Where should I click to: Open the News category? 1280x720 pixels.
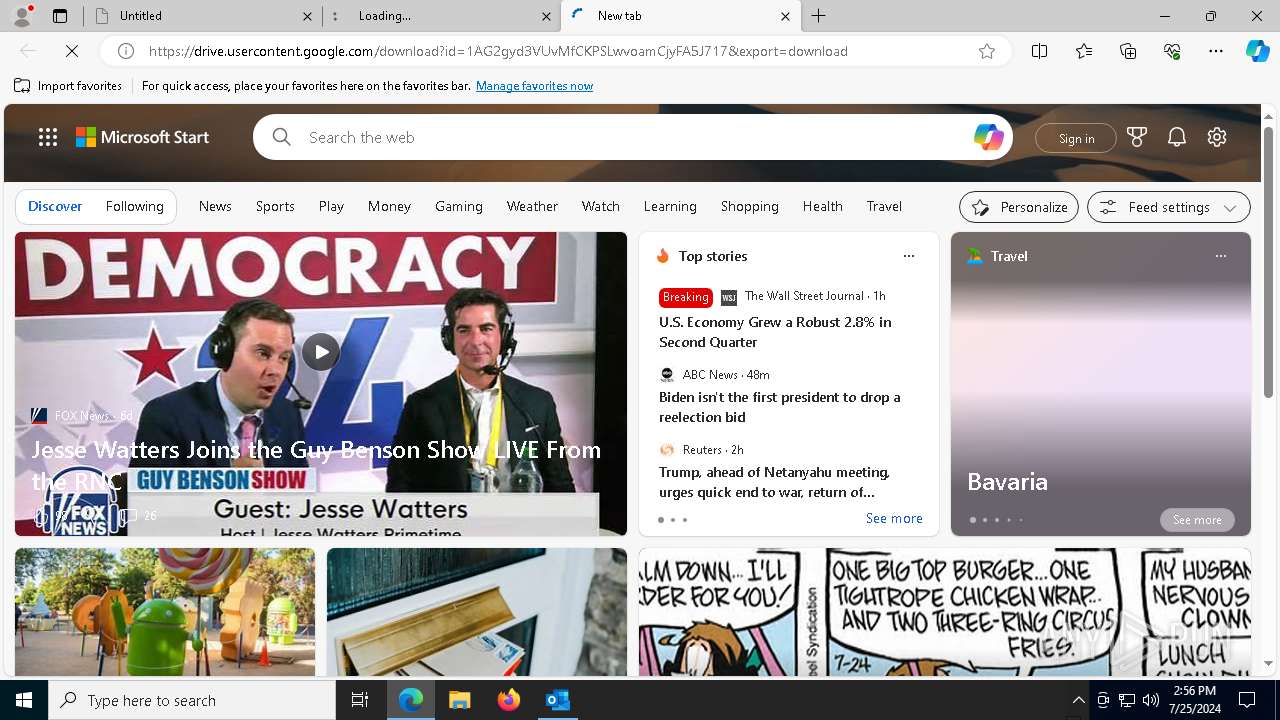tap(215, 206)
